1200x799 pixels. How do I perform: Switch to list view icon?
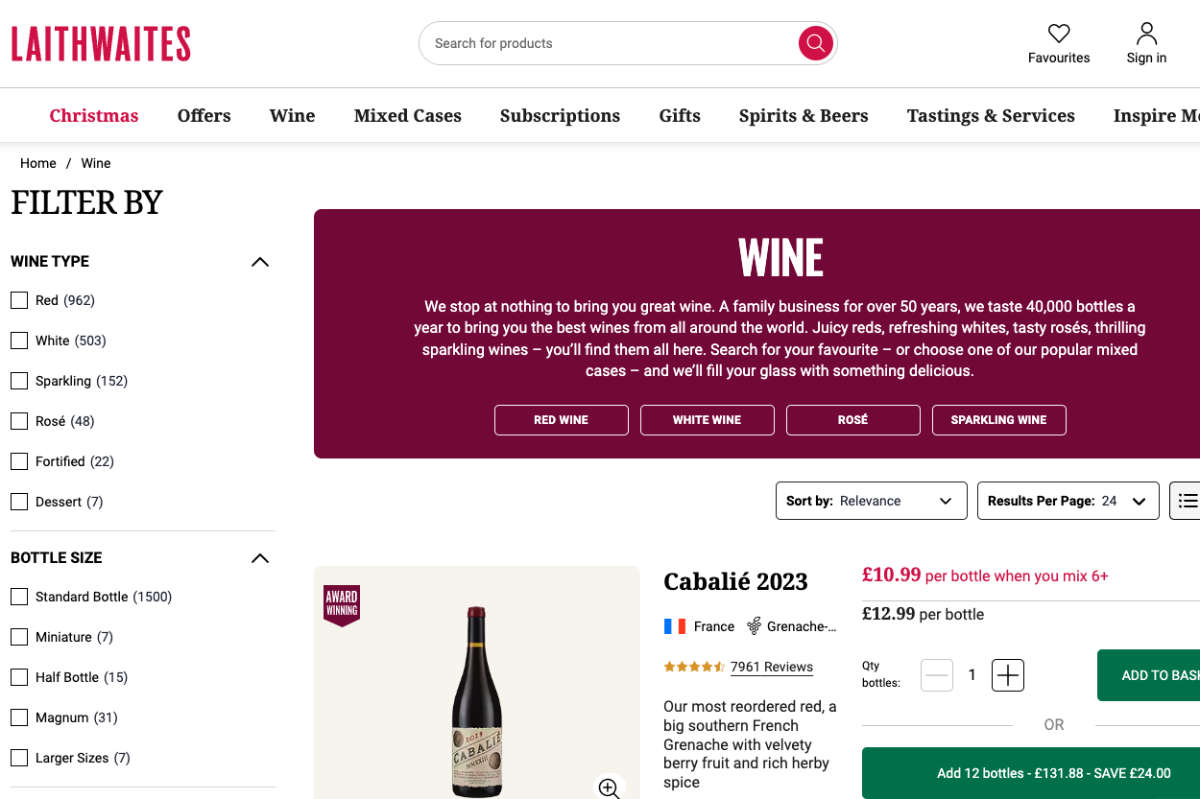(1187, 501)
